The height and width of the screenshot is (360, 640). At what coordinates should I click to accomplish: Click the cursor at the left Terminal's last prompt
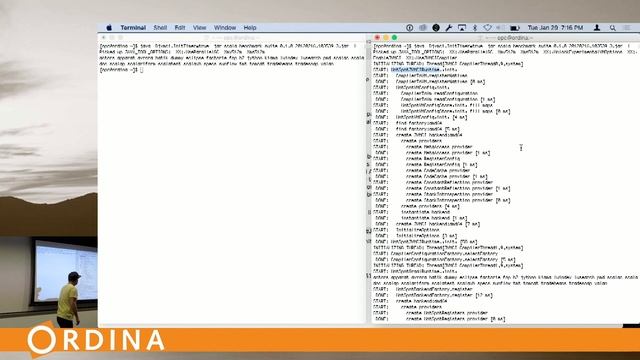tap(142, 70)
